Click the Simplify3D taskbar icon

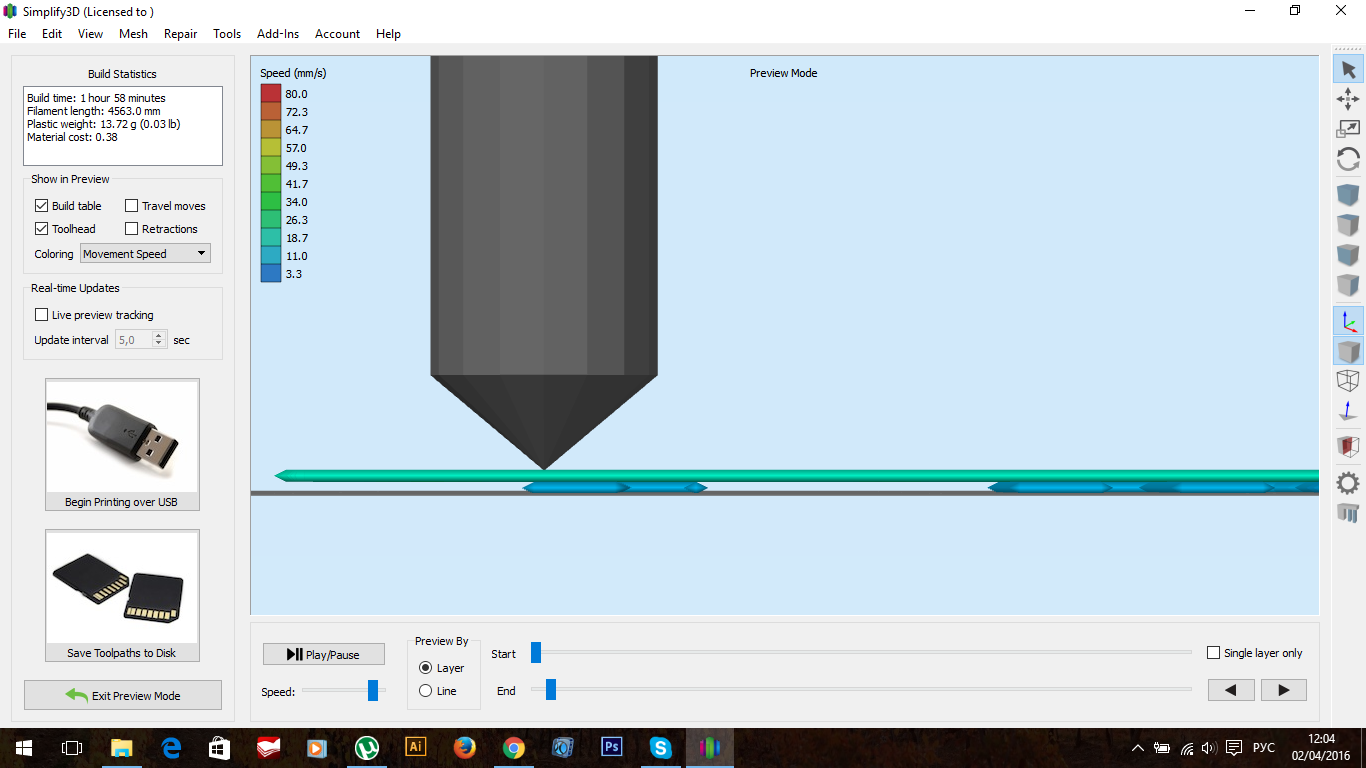[709, 747]
